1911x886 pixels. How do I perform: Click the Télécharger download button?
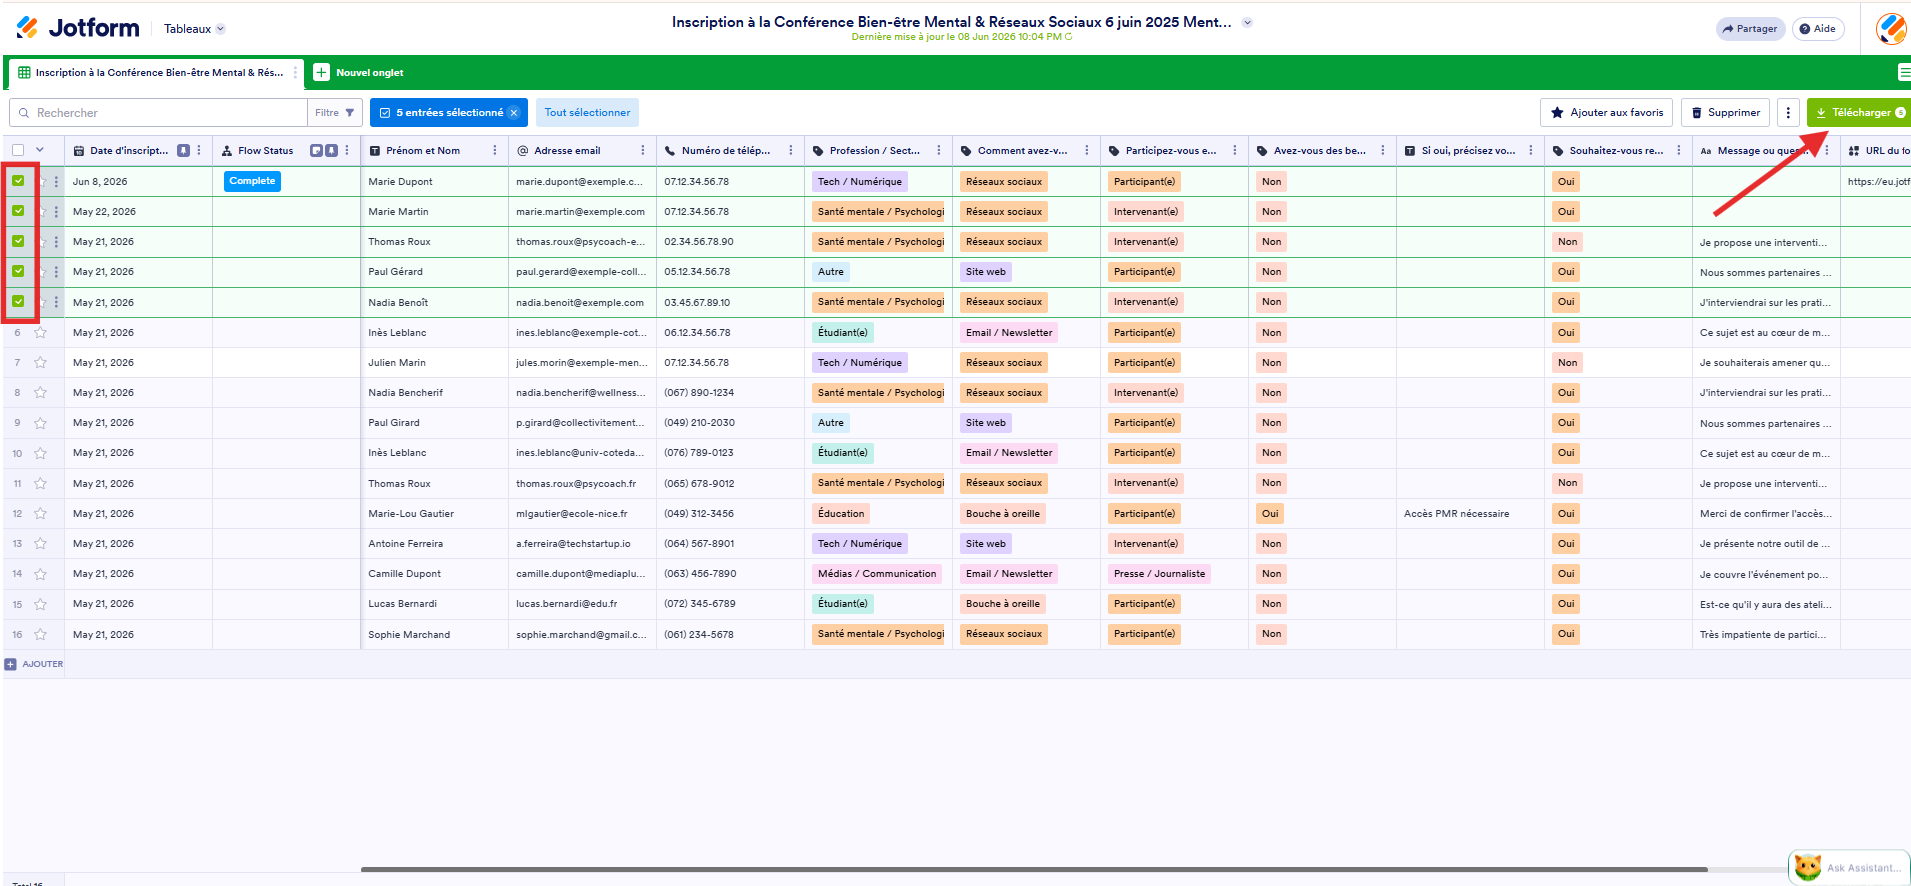(1858, 113)
